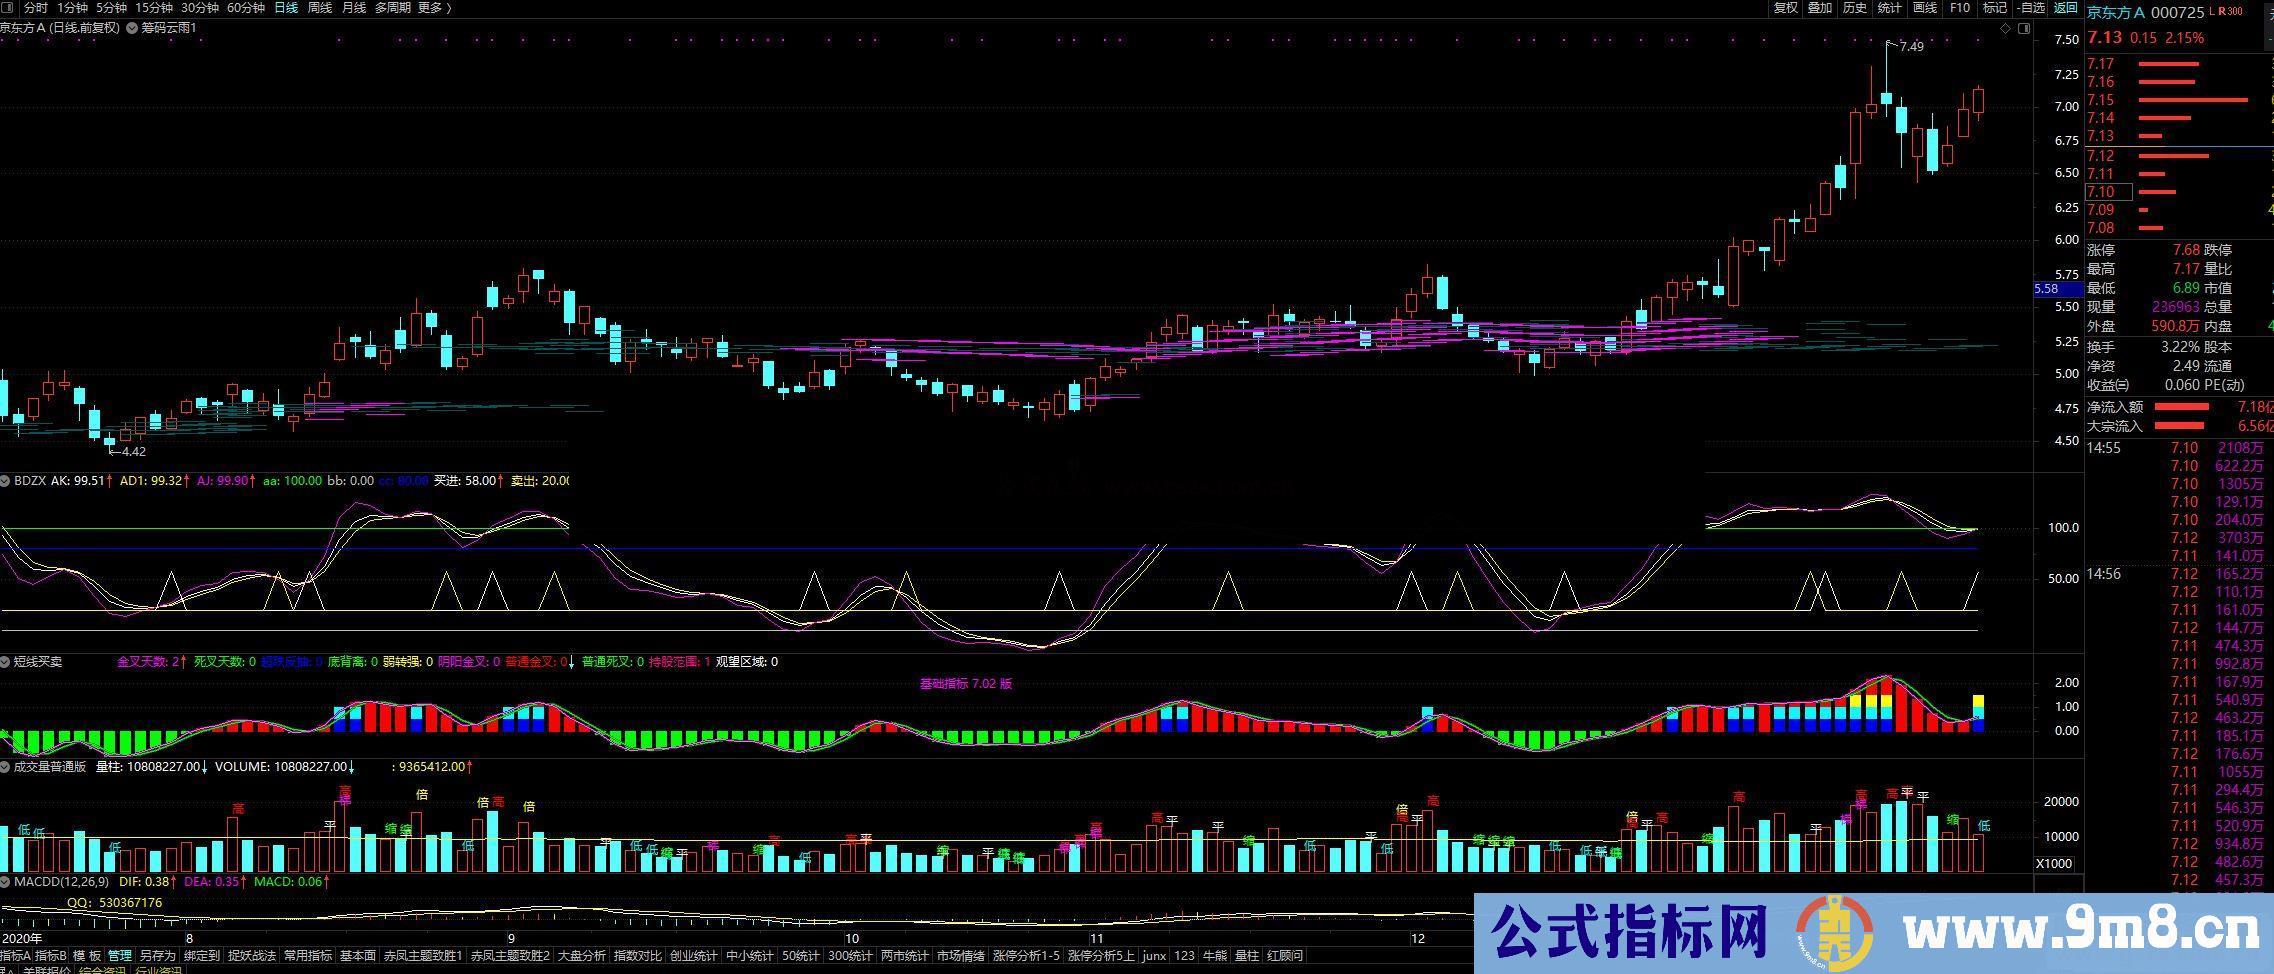Viewport: 2274px width, 974px height.
Task: Open the 指数对比 template
Action: pos(638,956)
